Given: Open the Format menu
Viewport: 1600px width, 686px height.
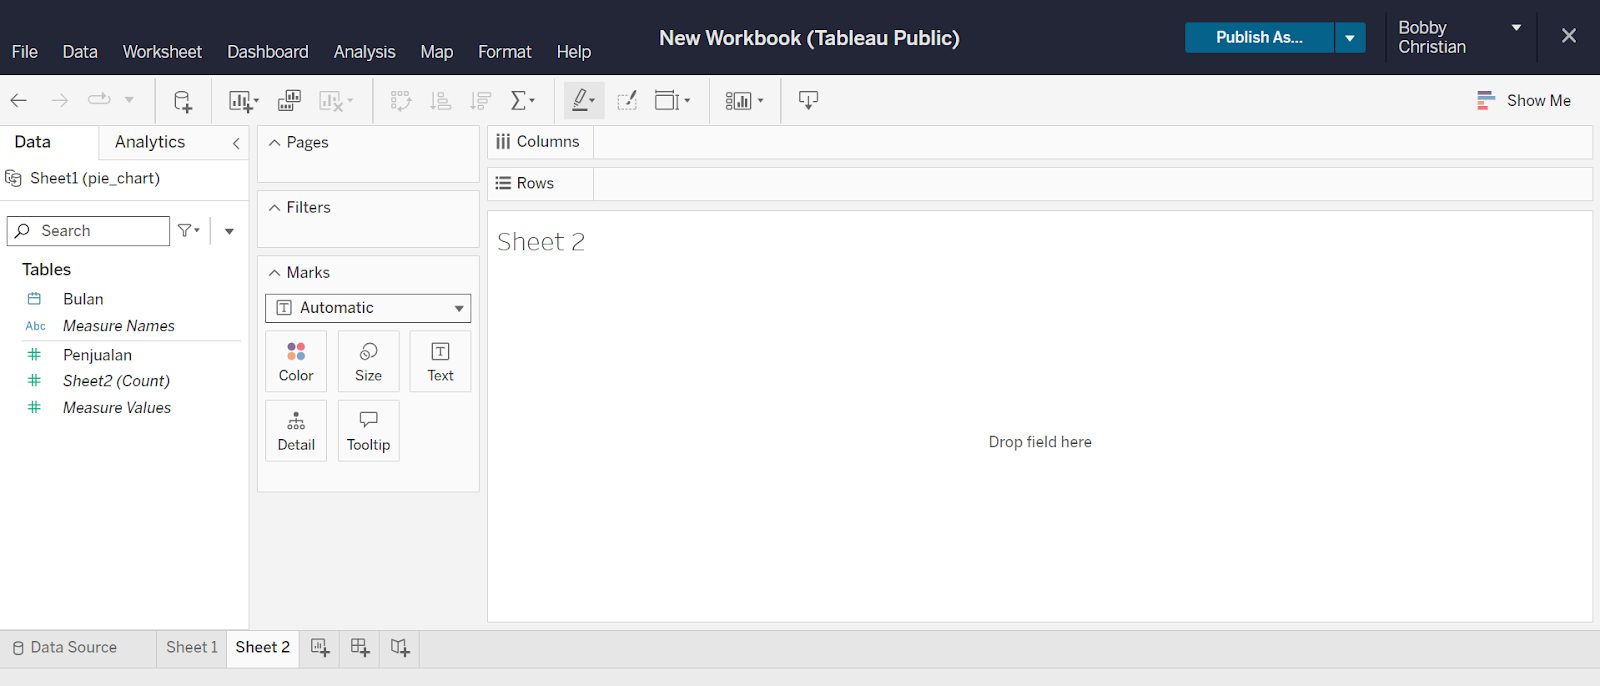Looking at the screenshot, I should [x=505, y=52].
